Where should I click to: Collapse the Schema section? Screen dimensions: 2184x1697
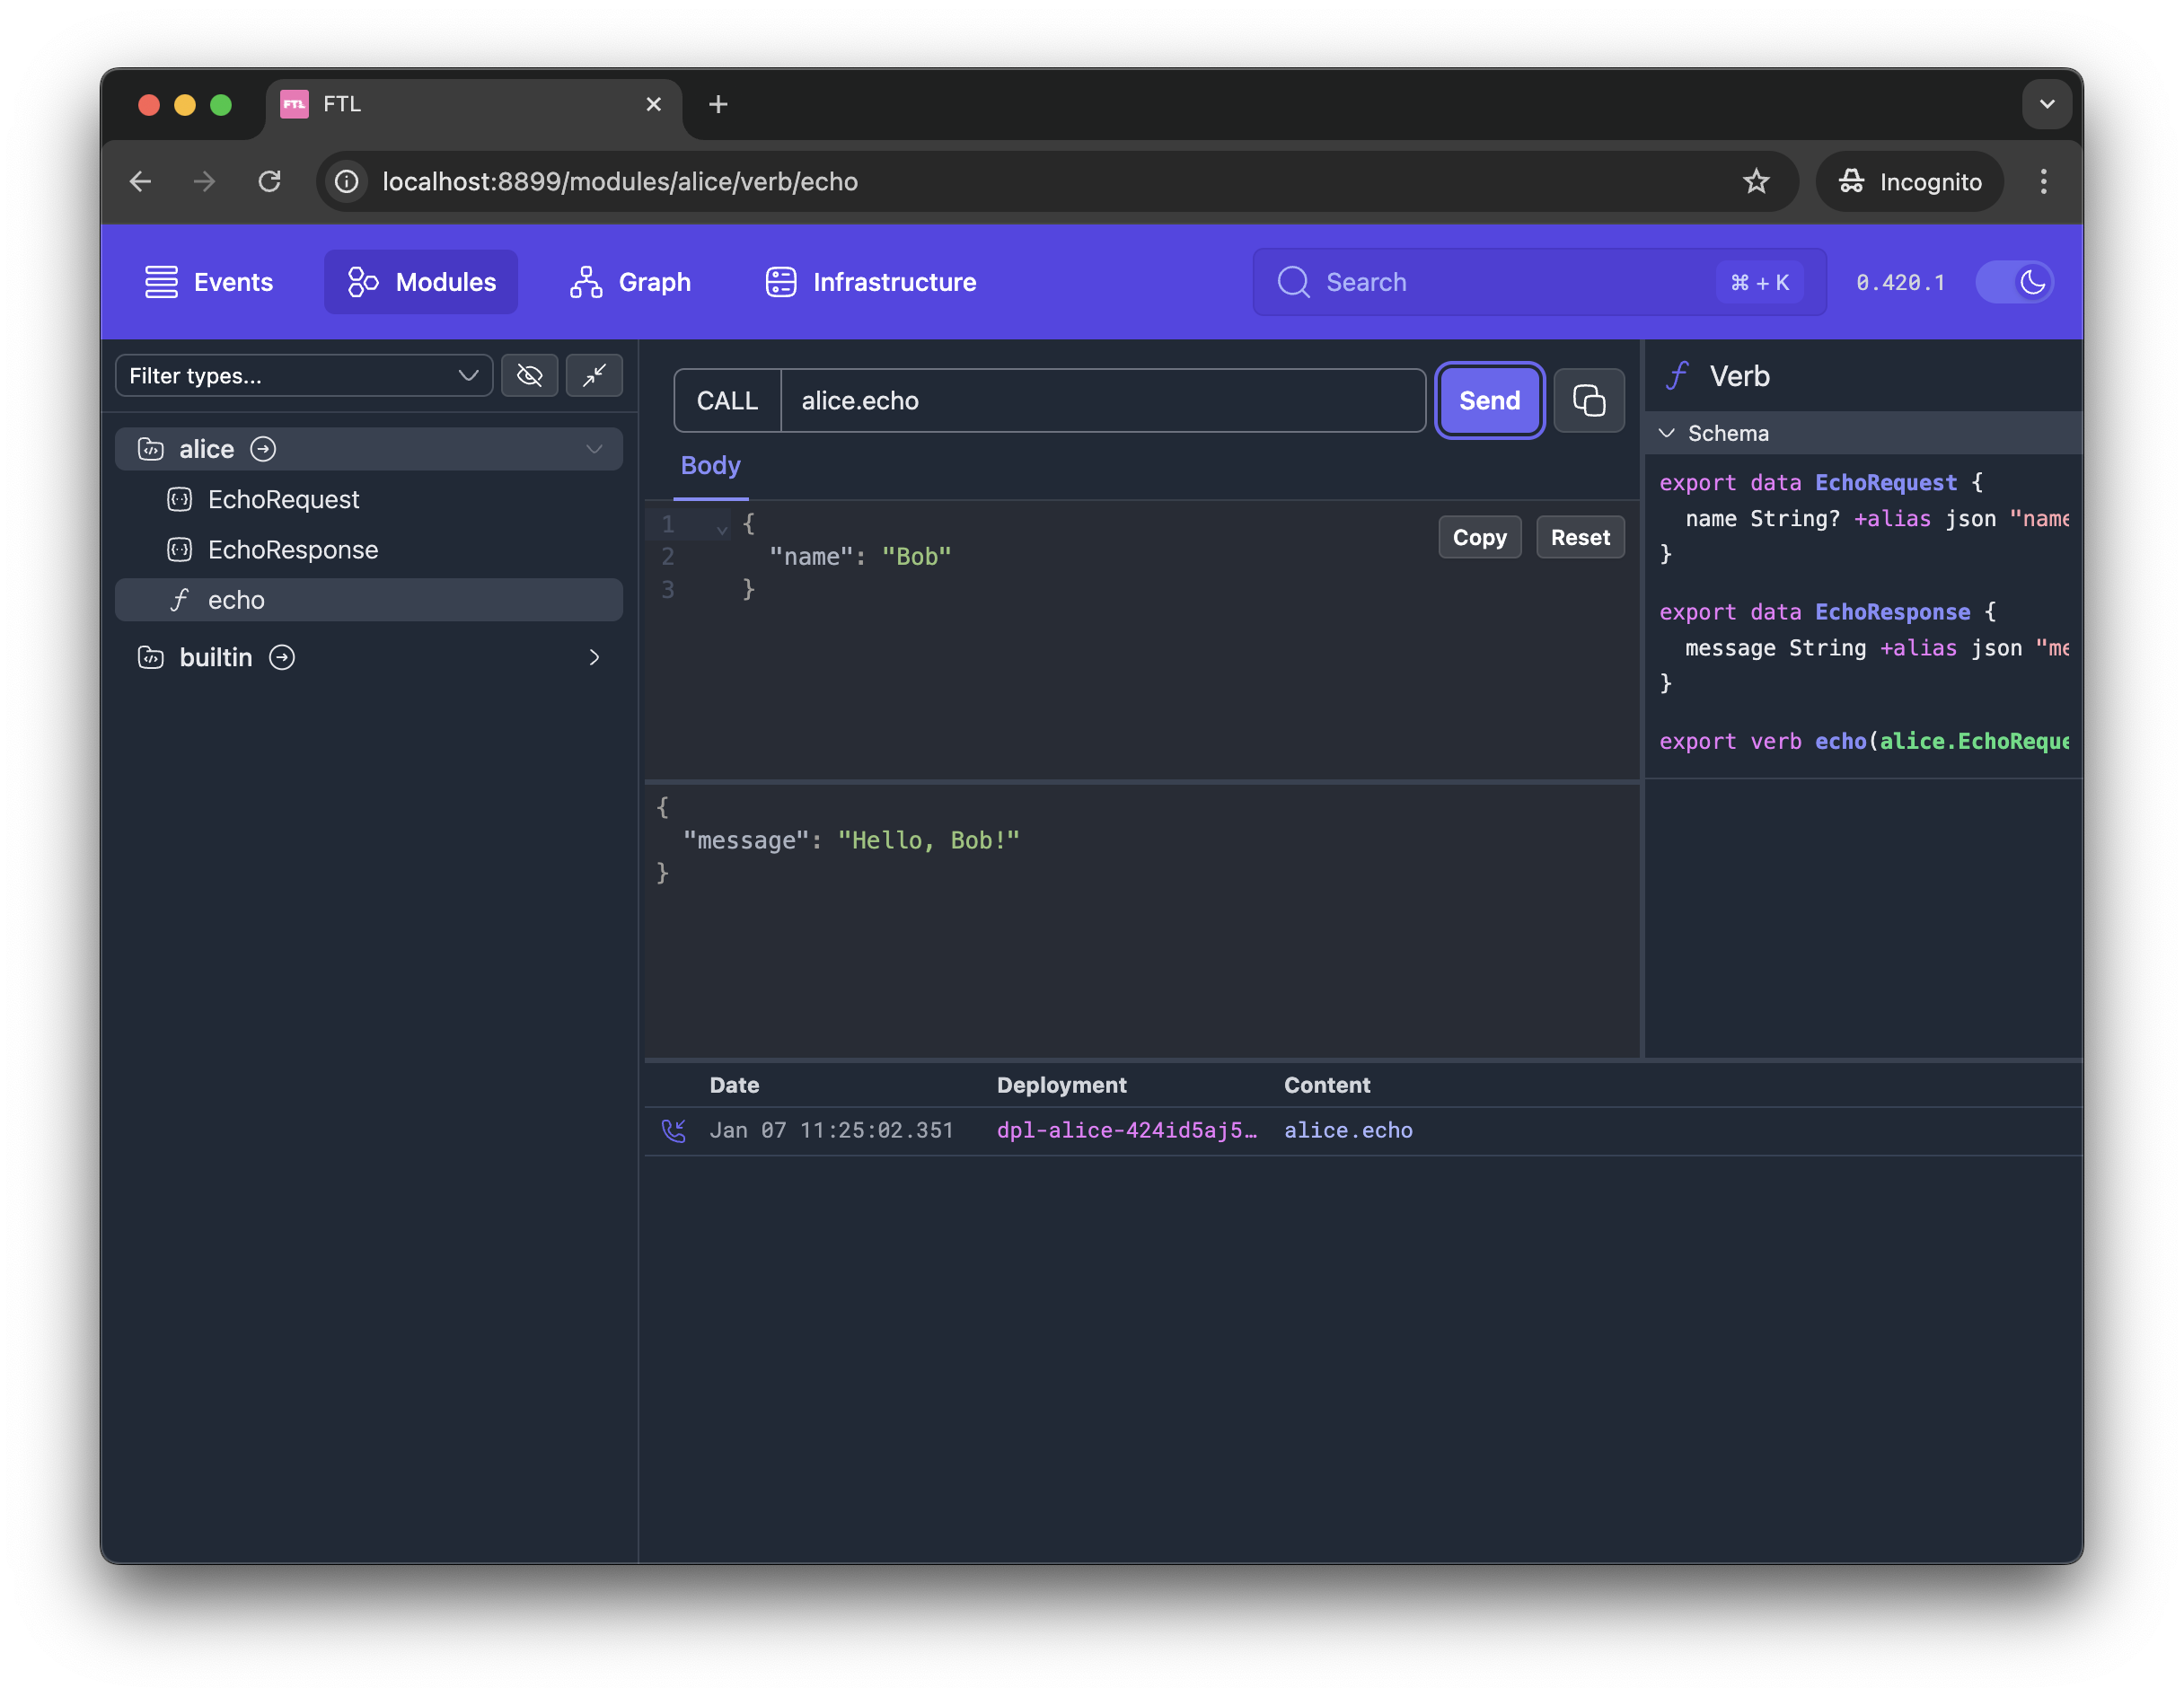(x=1667, y=433)
